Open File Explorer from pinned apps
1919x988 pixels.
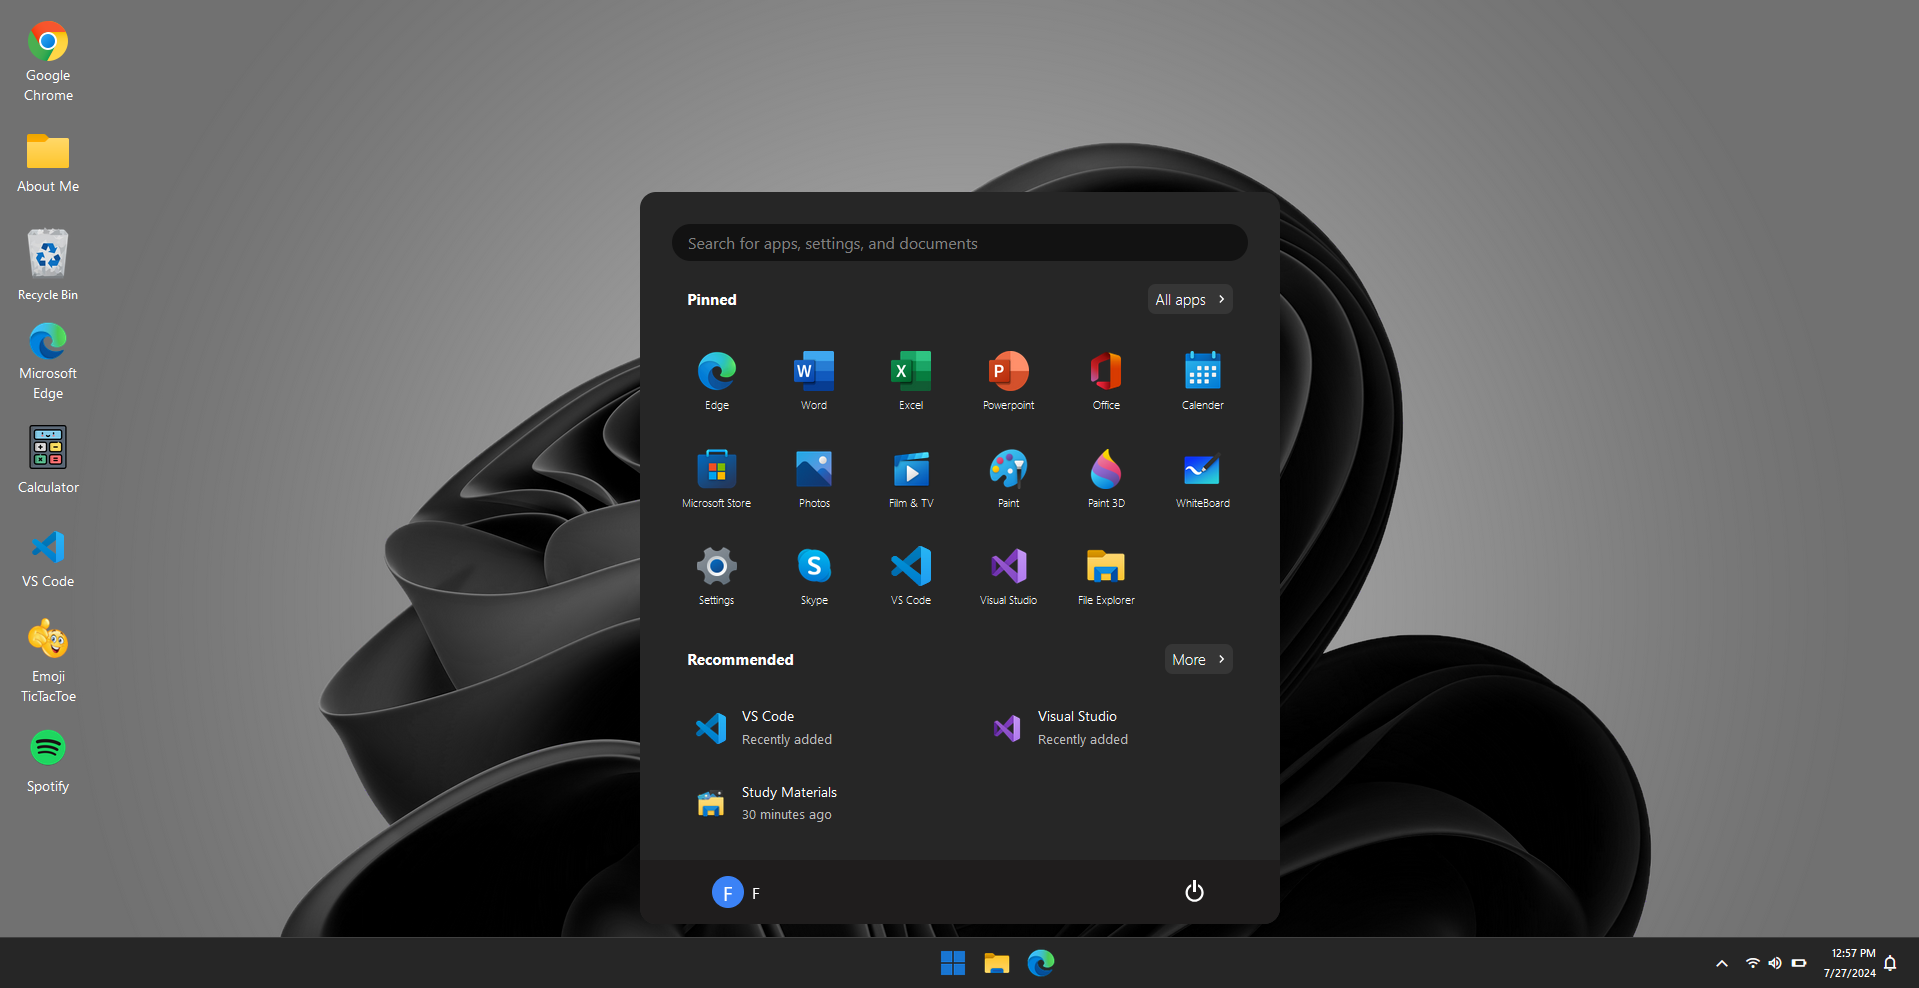point(1106,575)
